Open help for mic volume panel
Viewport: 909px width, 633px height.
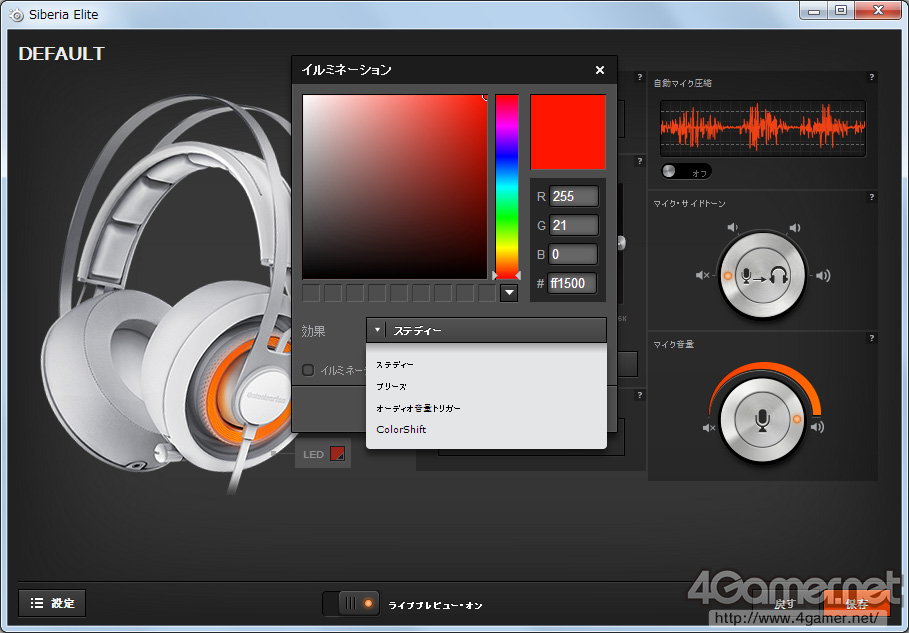[x=872, y=339]
